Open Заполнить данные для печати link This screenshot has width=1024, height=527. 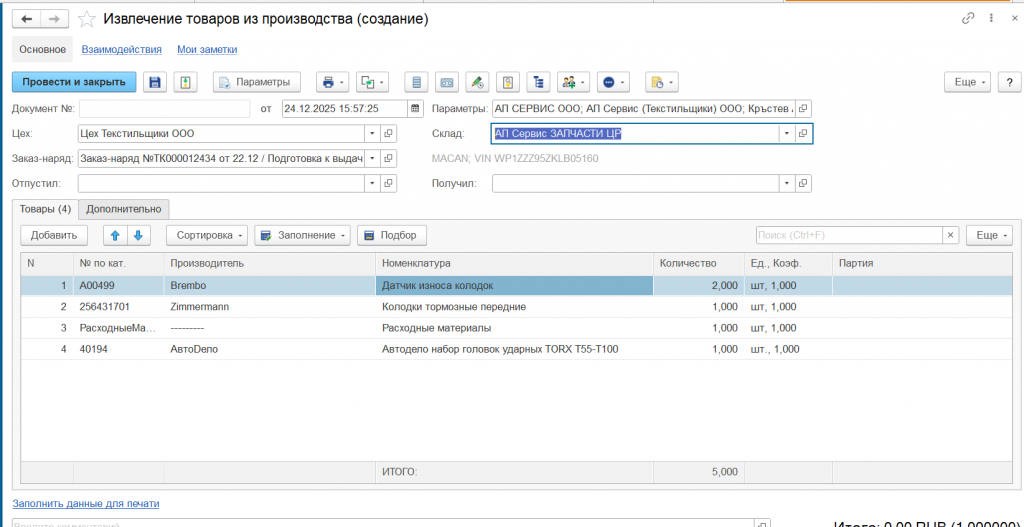click(86, 504)
